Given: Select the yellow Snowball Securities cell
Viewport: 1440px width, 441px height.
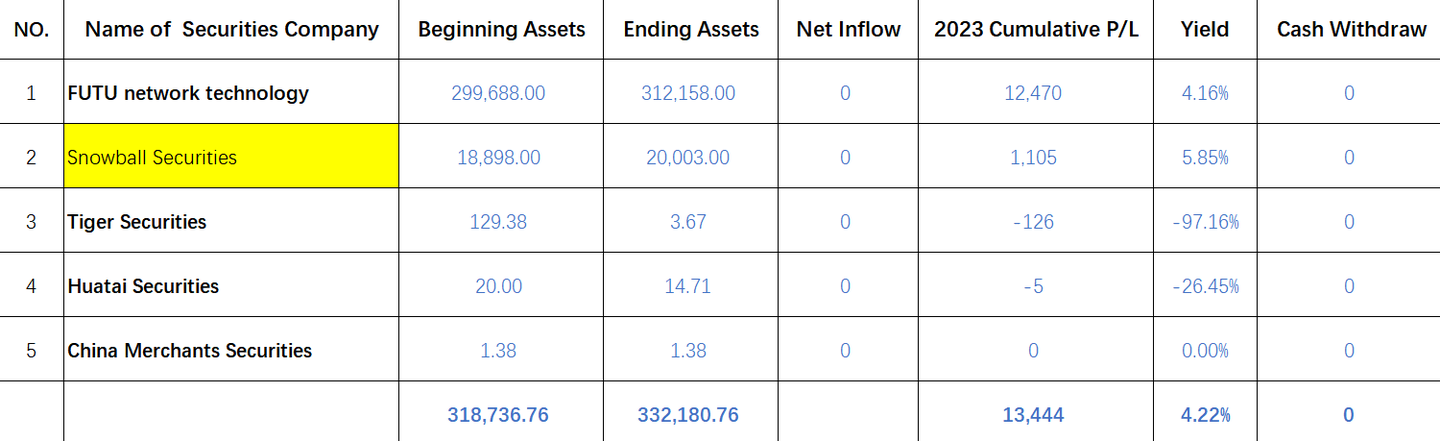Looking at the screenshot, I should pyautogui.click(x=231, y=157).
